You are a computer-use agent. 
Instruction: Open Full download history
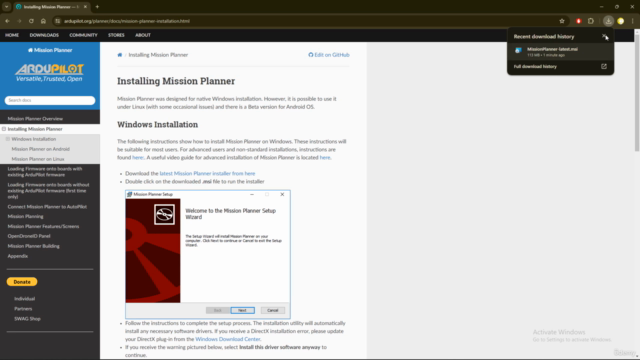tap(535, 67)
